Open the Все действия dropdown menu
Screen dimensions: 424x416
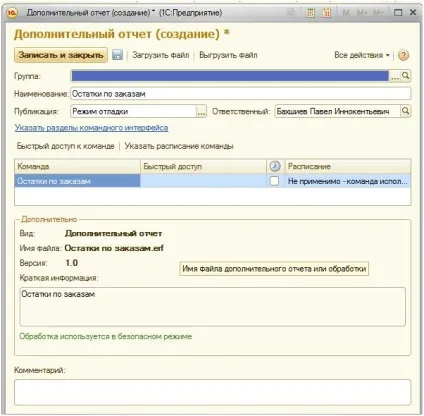pyautogui.click(x=362, y=55)
